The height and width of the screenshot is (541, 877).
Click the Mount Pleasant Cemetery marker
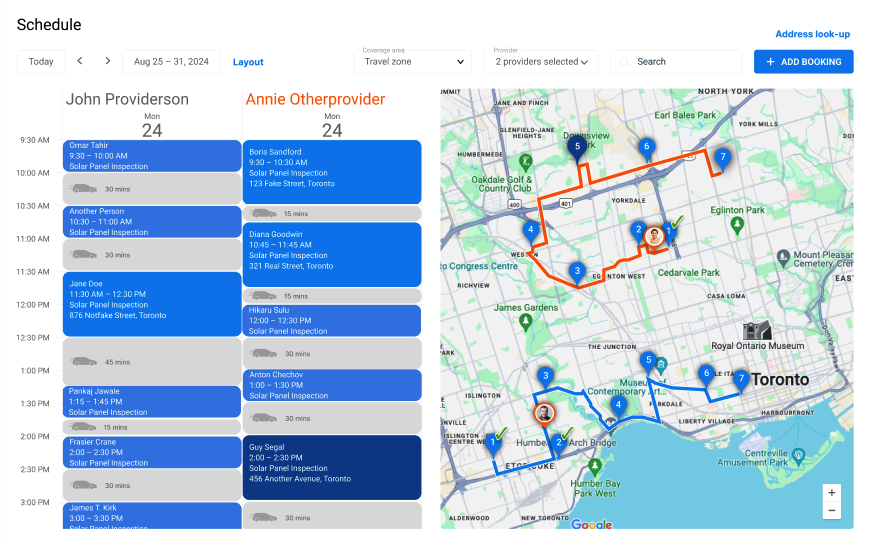click(x=784, y=258)
